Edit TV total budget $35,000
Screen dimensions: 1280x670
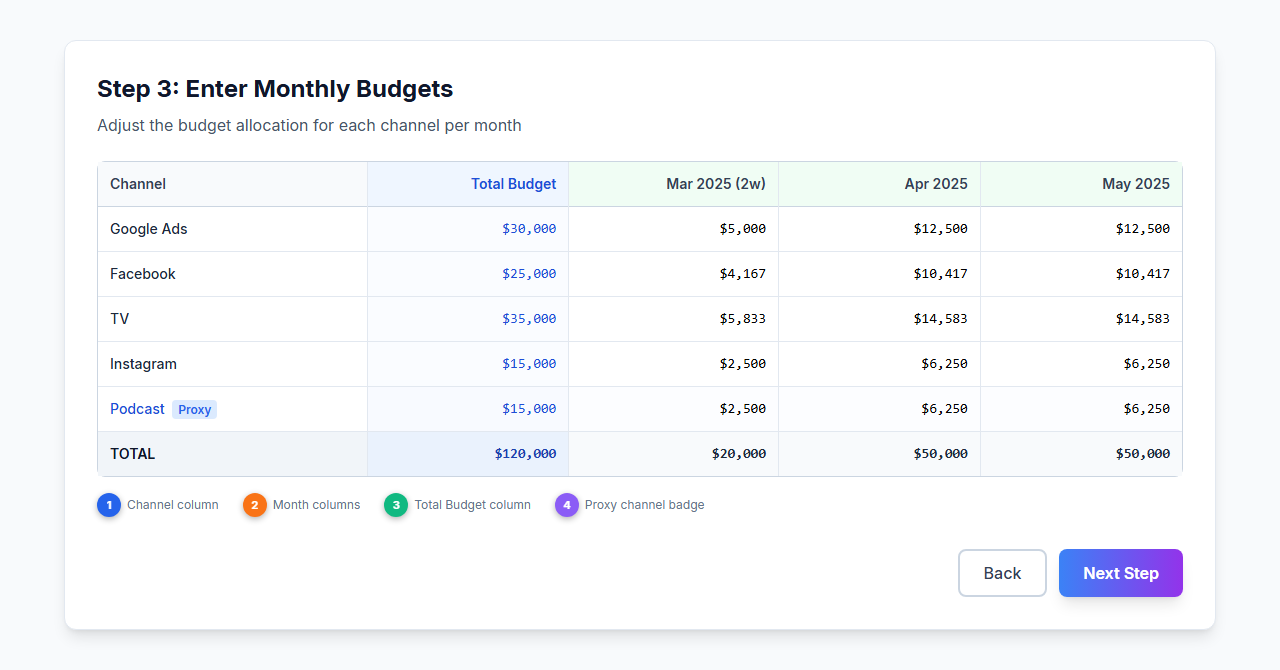[x=468, y=319]
